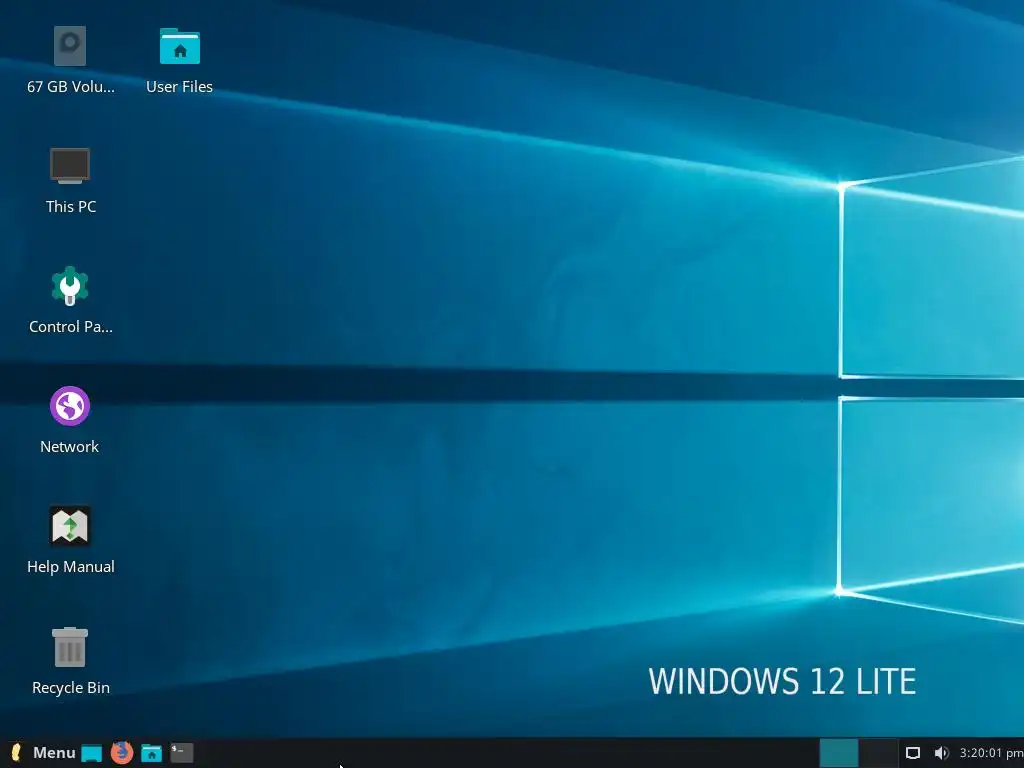The width and height of the screenshot is (1024, 768).
Task: Switch to the second workspace in pager
Action: click(x=878, y=753)
